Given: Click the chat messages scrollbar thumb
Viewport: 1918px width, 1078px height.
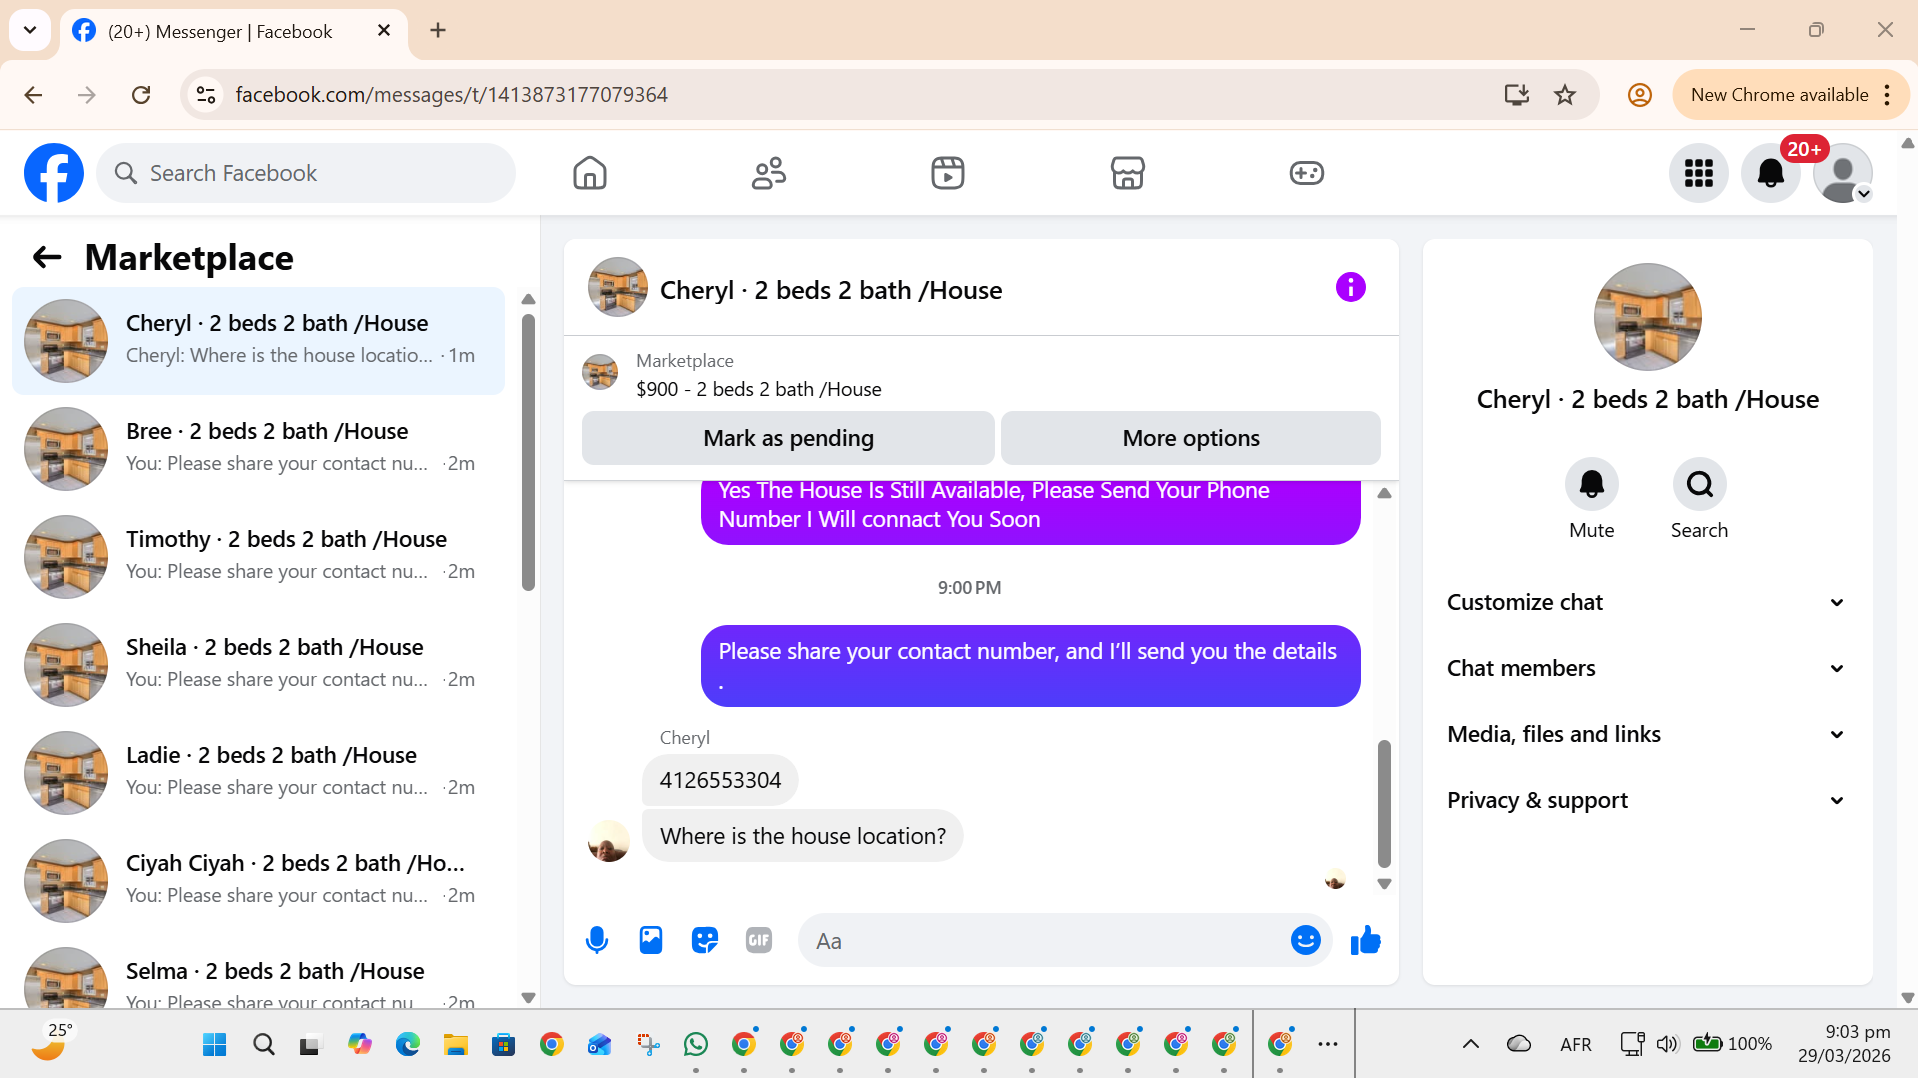Looking at the screenshot, I should [1384, 803].
